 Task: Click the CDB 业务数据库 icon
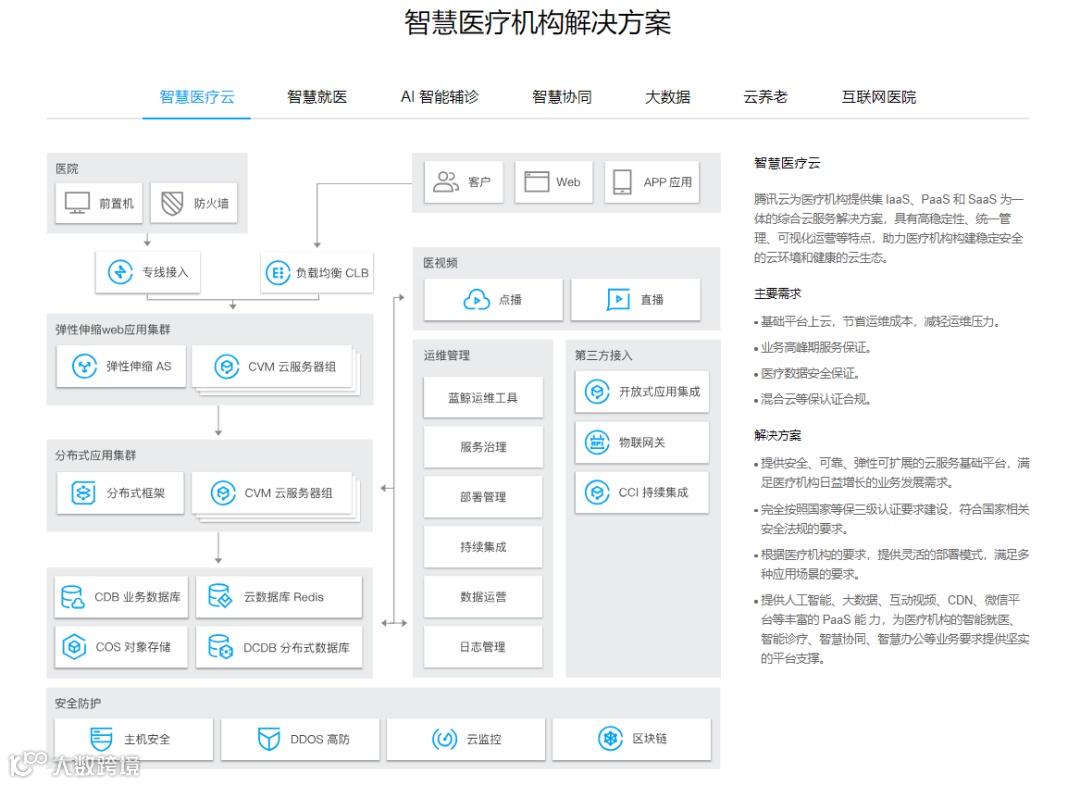coord(72,597)
